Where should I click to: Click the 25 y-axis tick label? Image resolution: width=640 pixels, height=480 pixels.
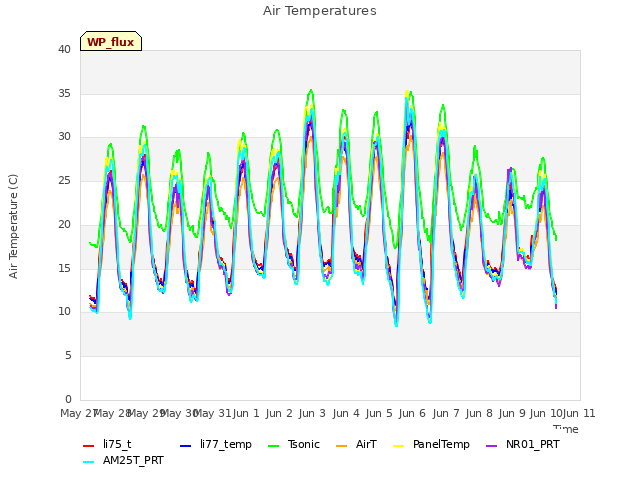(x=64, y=180)
